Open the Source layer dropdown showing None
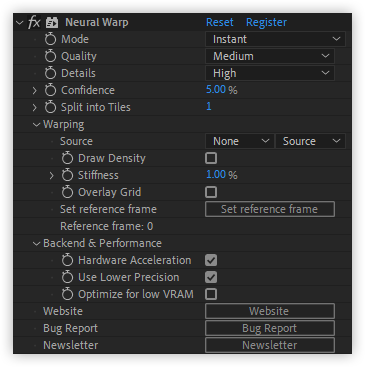This screenshot has width=365, height=367. tap(239, 141)
